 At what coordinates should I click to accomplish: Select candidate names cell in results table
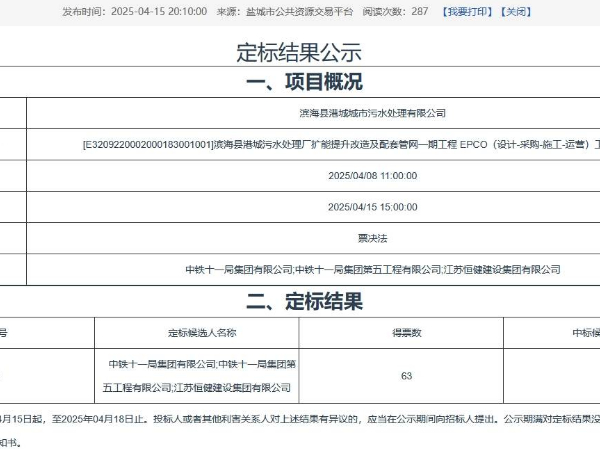[197, 376]
